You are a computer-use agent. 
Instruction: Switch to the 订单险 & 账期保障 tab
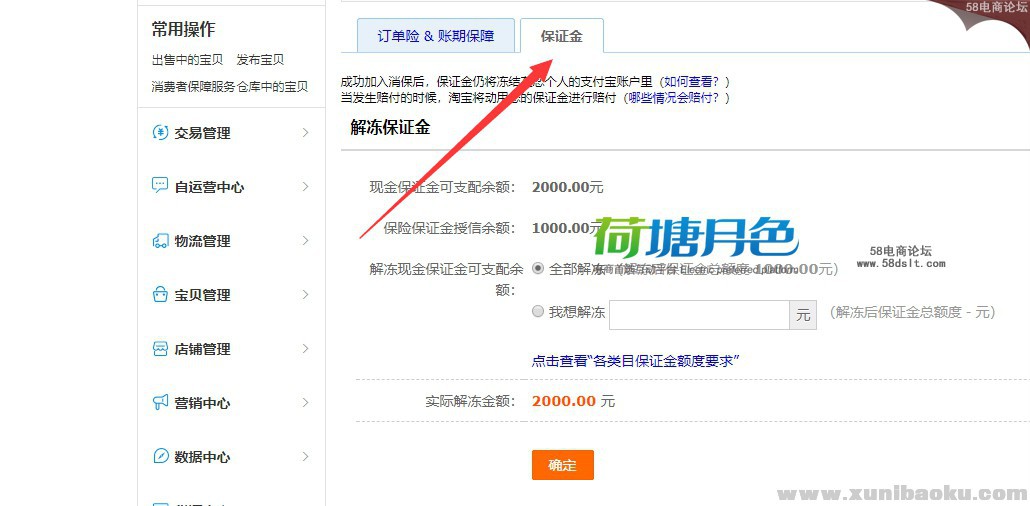point(436,35)
